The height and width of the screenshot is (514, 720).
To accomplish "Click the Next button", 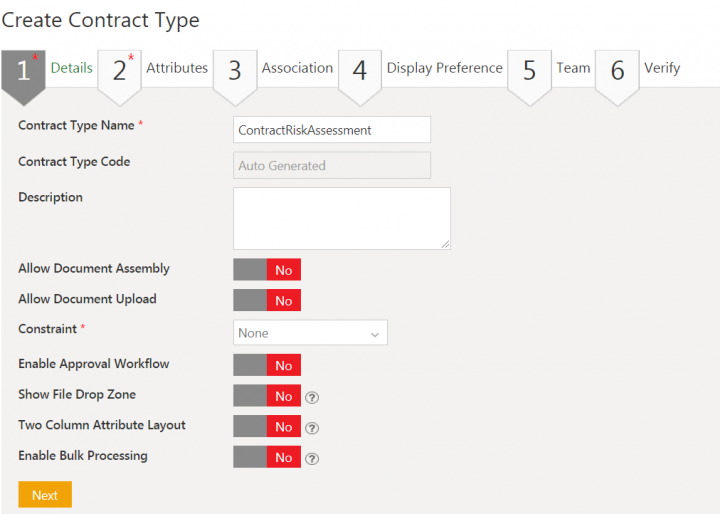I will [45, 494].
